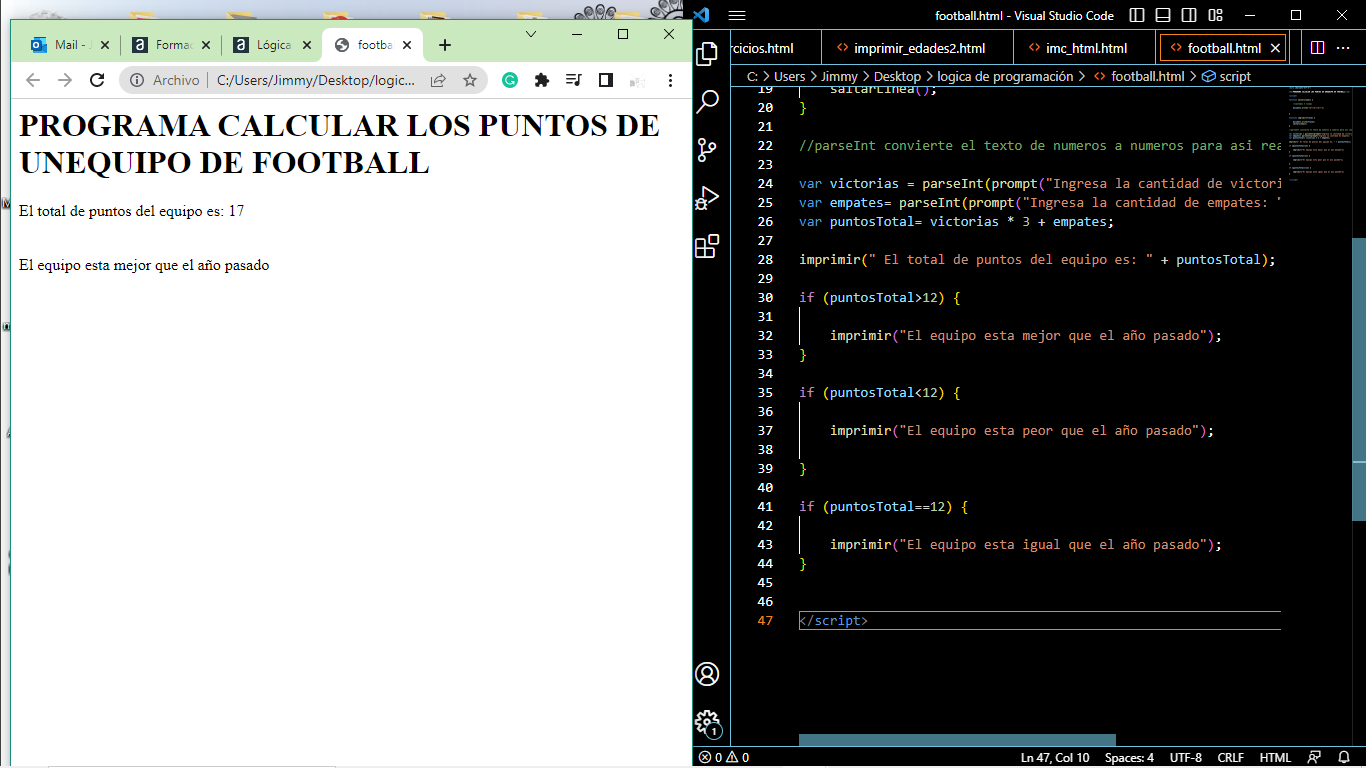Change language mode via HTML

click(1275, 758)
